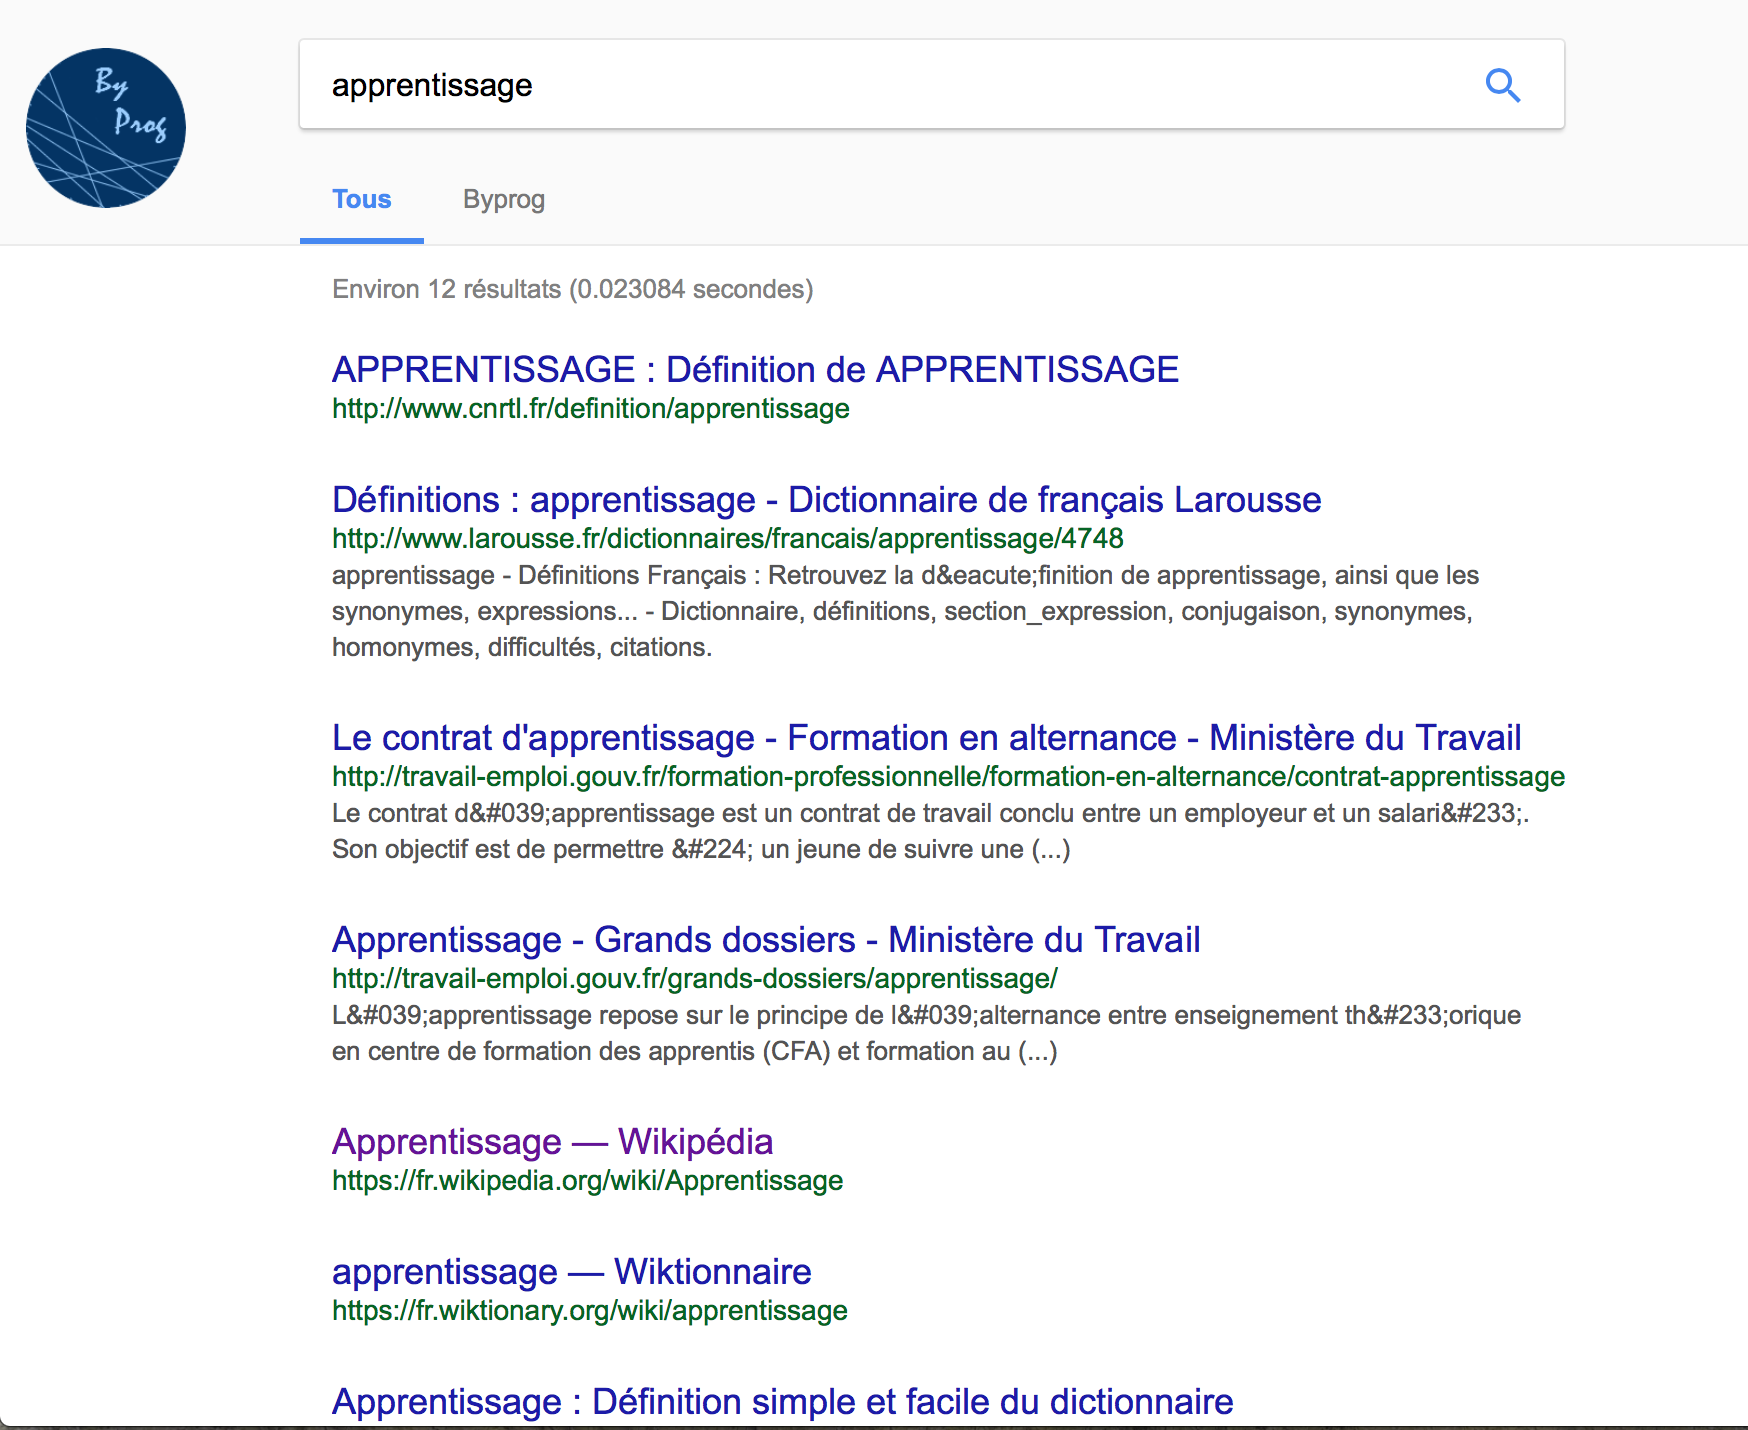The width and height of the screenshot is (1748, 1430).
Task: Click Larousse snippet starting 'apprentissage - Définitions Français'
Action: click(x=906, y=611)
